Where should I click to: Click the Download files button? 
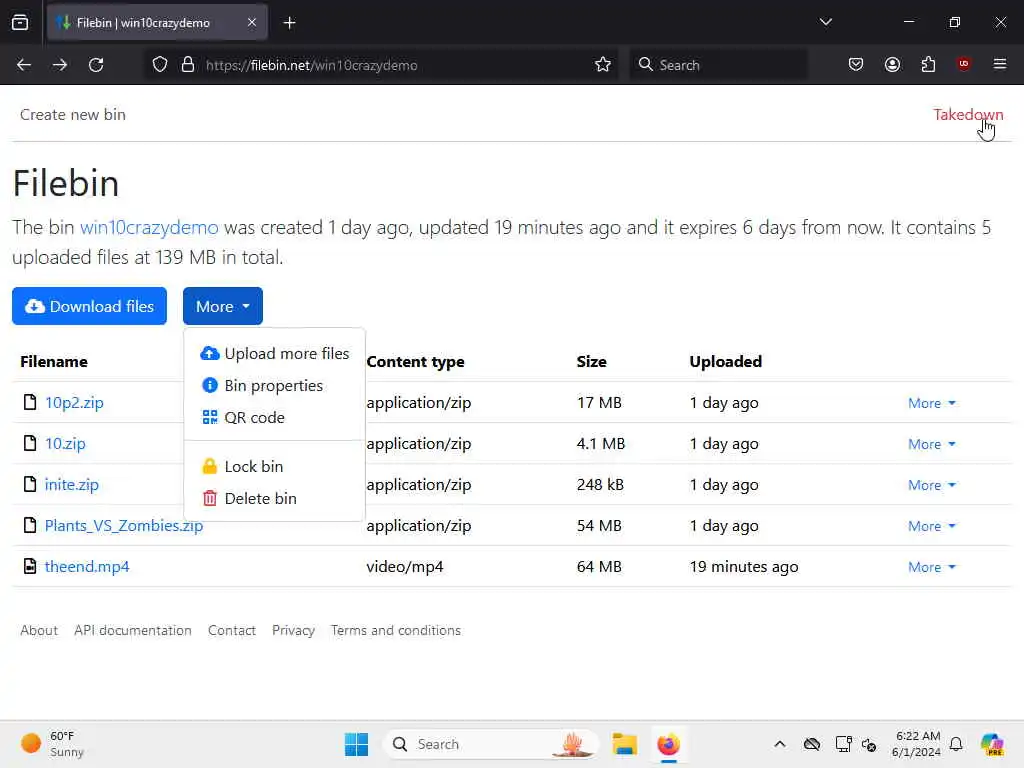89,306
